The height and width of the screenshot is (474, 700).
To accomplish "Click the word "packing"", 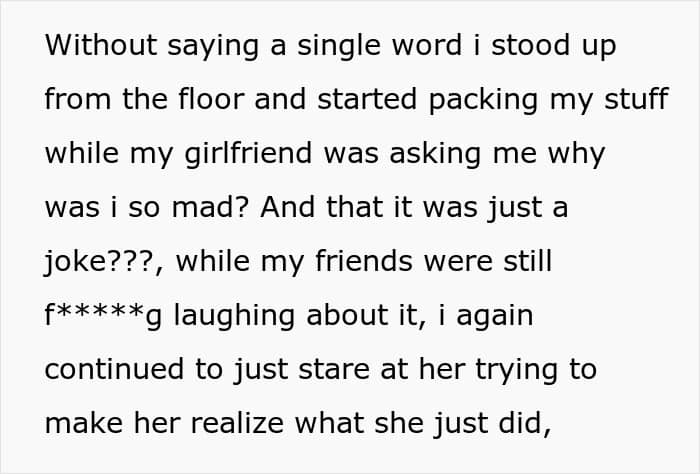I will (483, 100).
